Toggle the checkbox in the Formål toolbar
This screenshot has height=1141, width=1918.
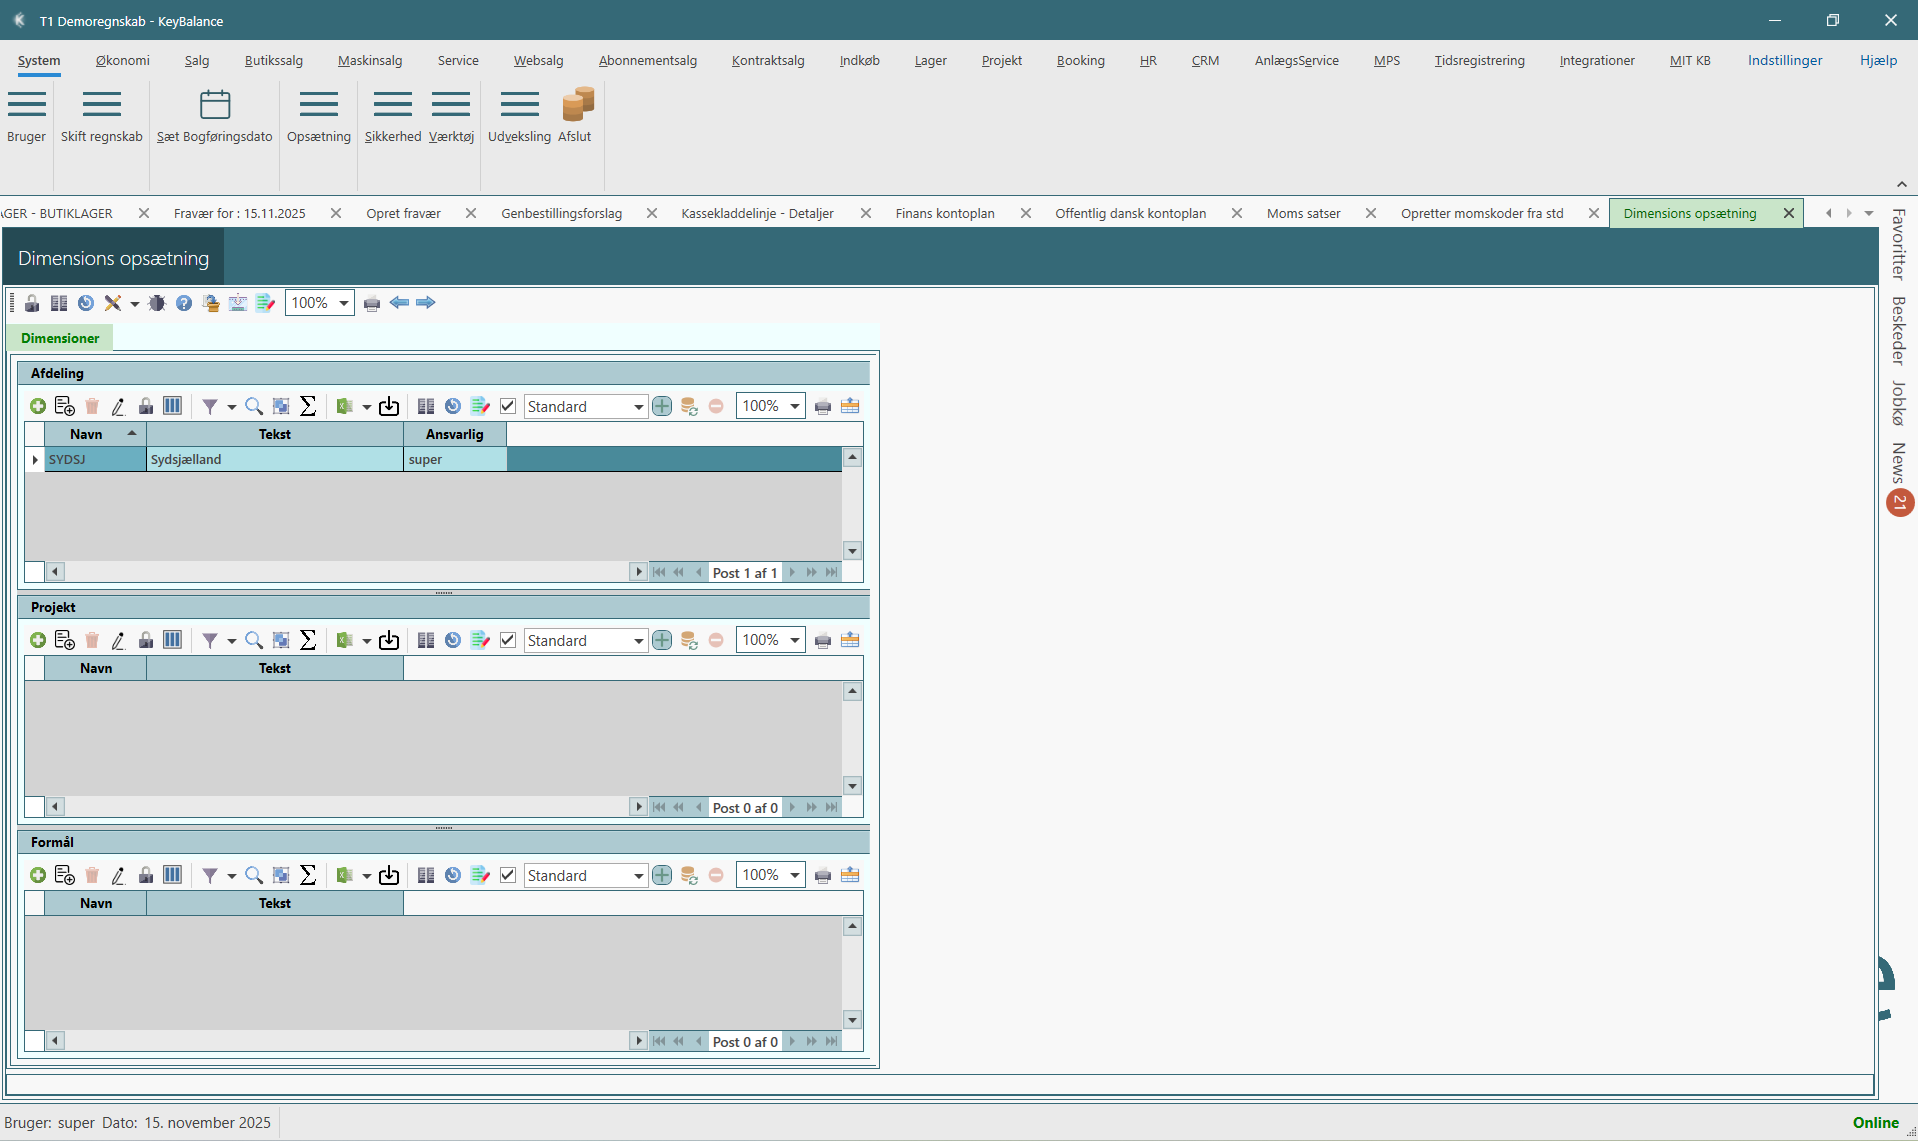tap(508, 875)
